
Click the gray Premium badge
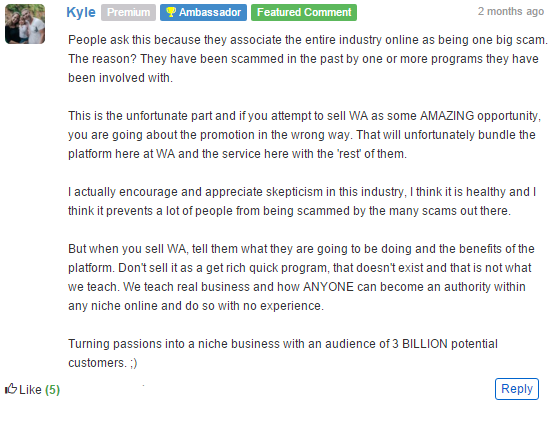coord(128,13)
